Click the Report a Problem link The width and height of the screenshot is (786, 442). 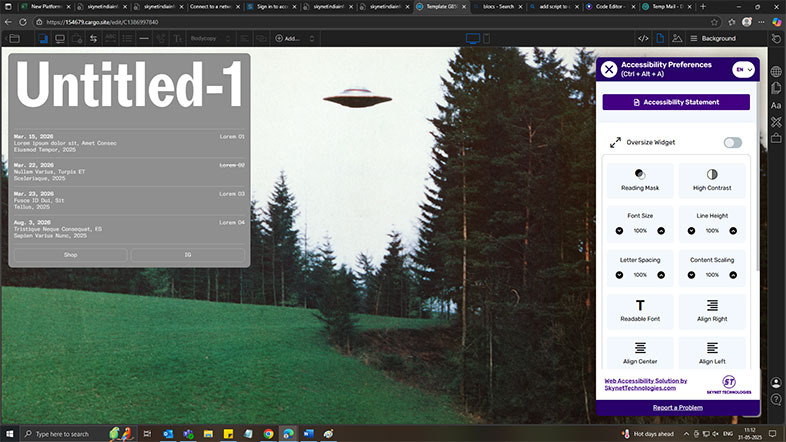(677, 407)
